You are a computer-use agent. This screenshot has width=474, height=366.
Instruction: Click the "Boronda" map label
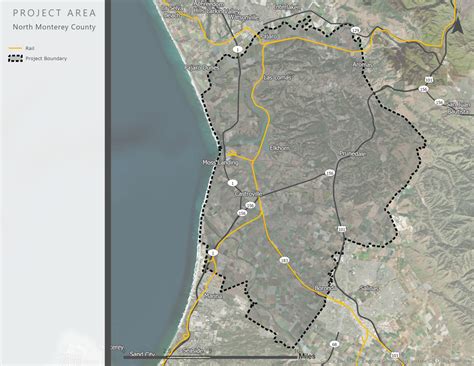pyautogui.click(x=325, y=288)
